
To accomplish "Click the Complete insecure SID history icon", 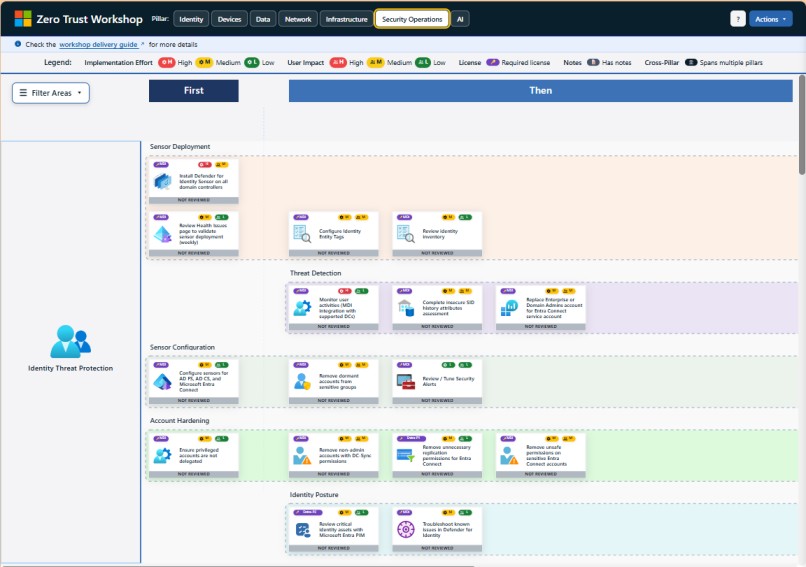I will [x=405, y=308].
